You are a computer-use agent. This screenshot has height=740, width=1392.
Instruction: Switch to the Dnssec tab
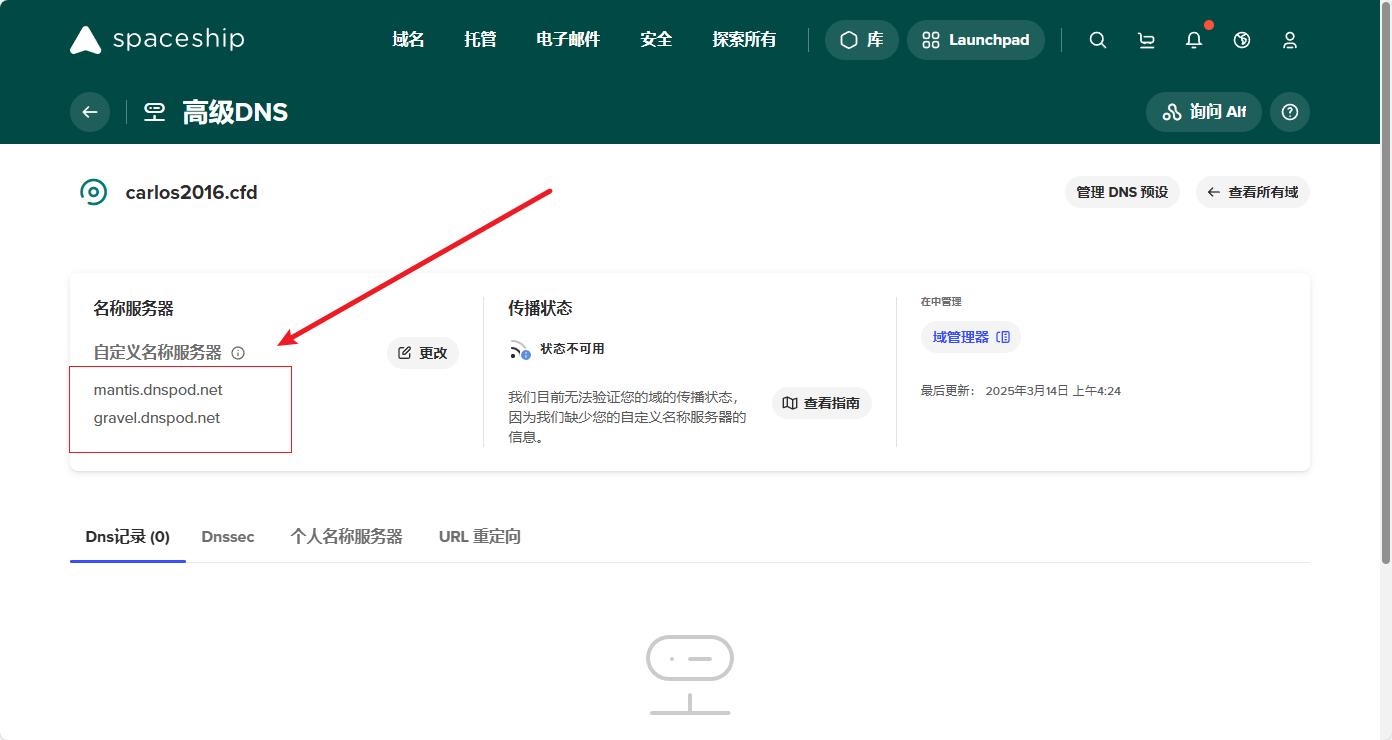[228, 537]
